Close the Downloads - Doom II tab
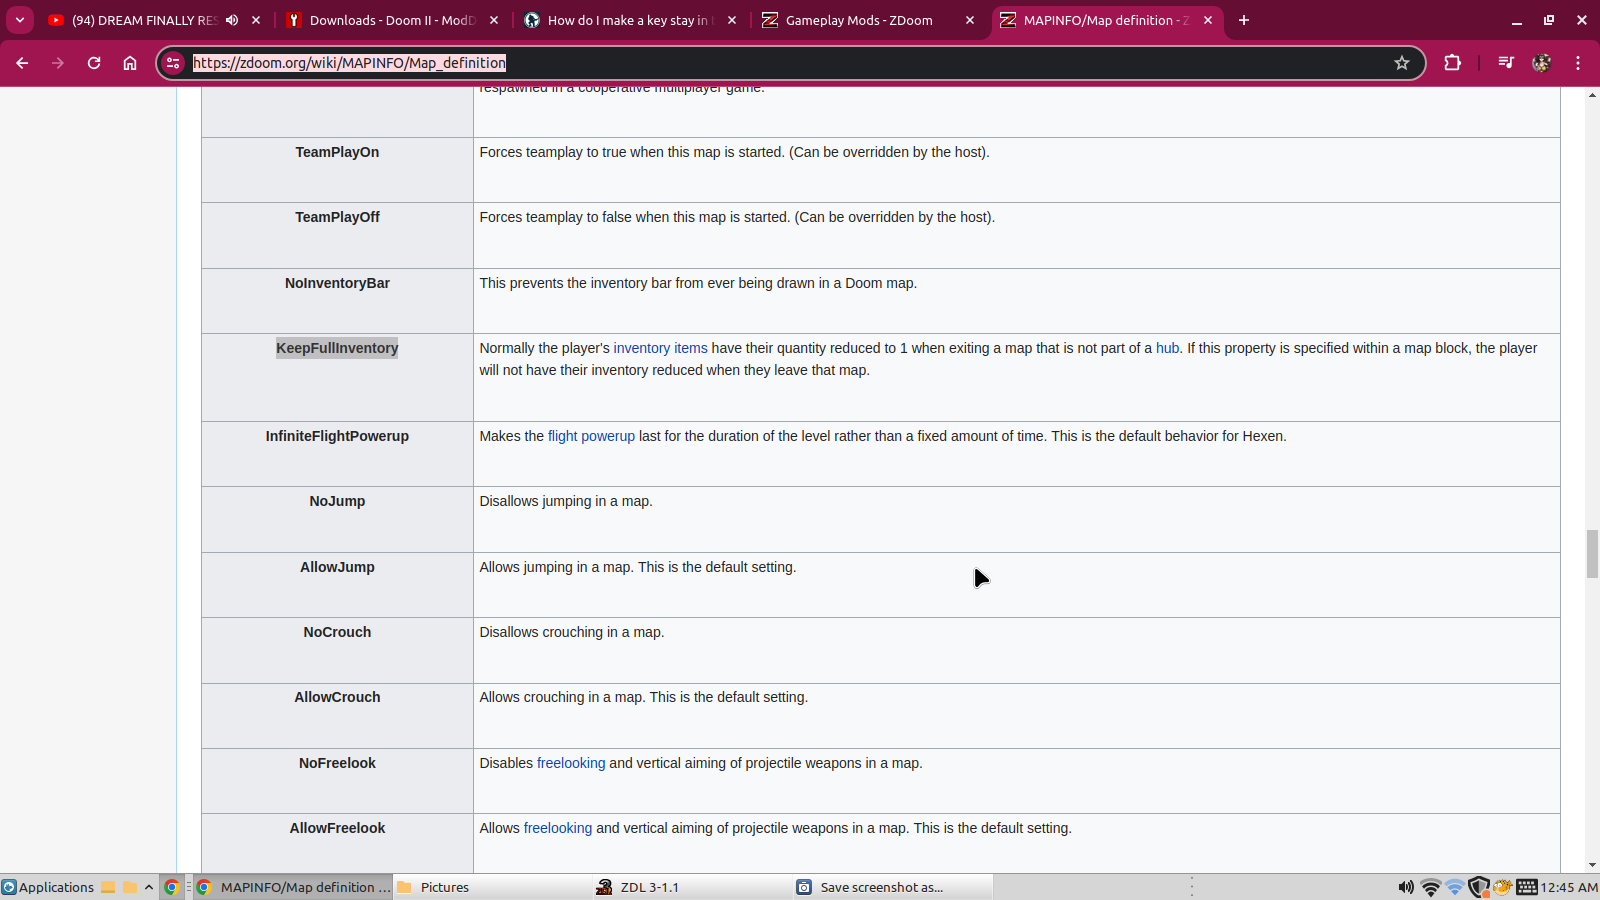Viewport: 1600px width, 900px height. 494,20
